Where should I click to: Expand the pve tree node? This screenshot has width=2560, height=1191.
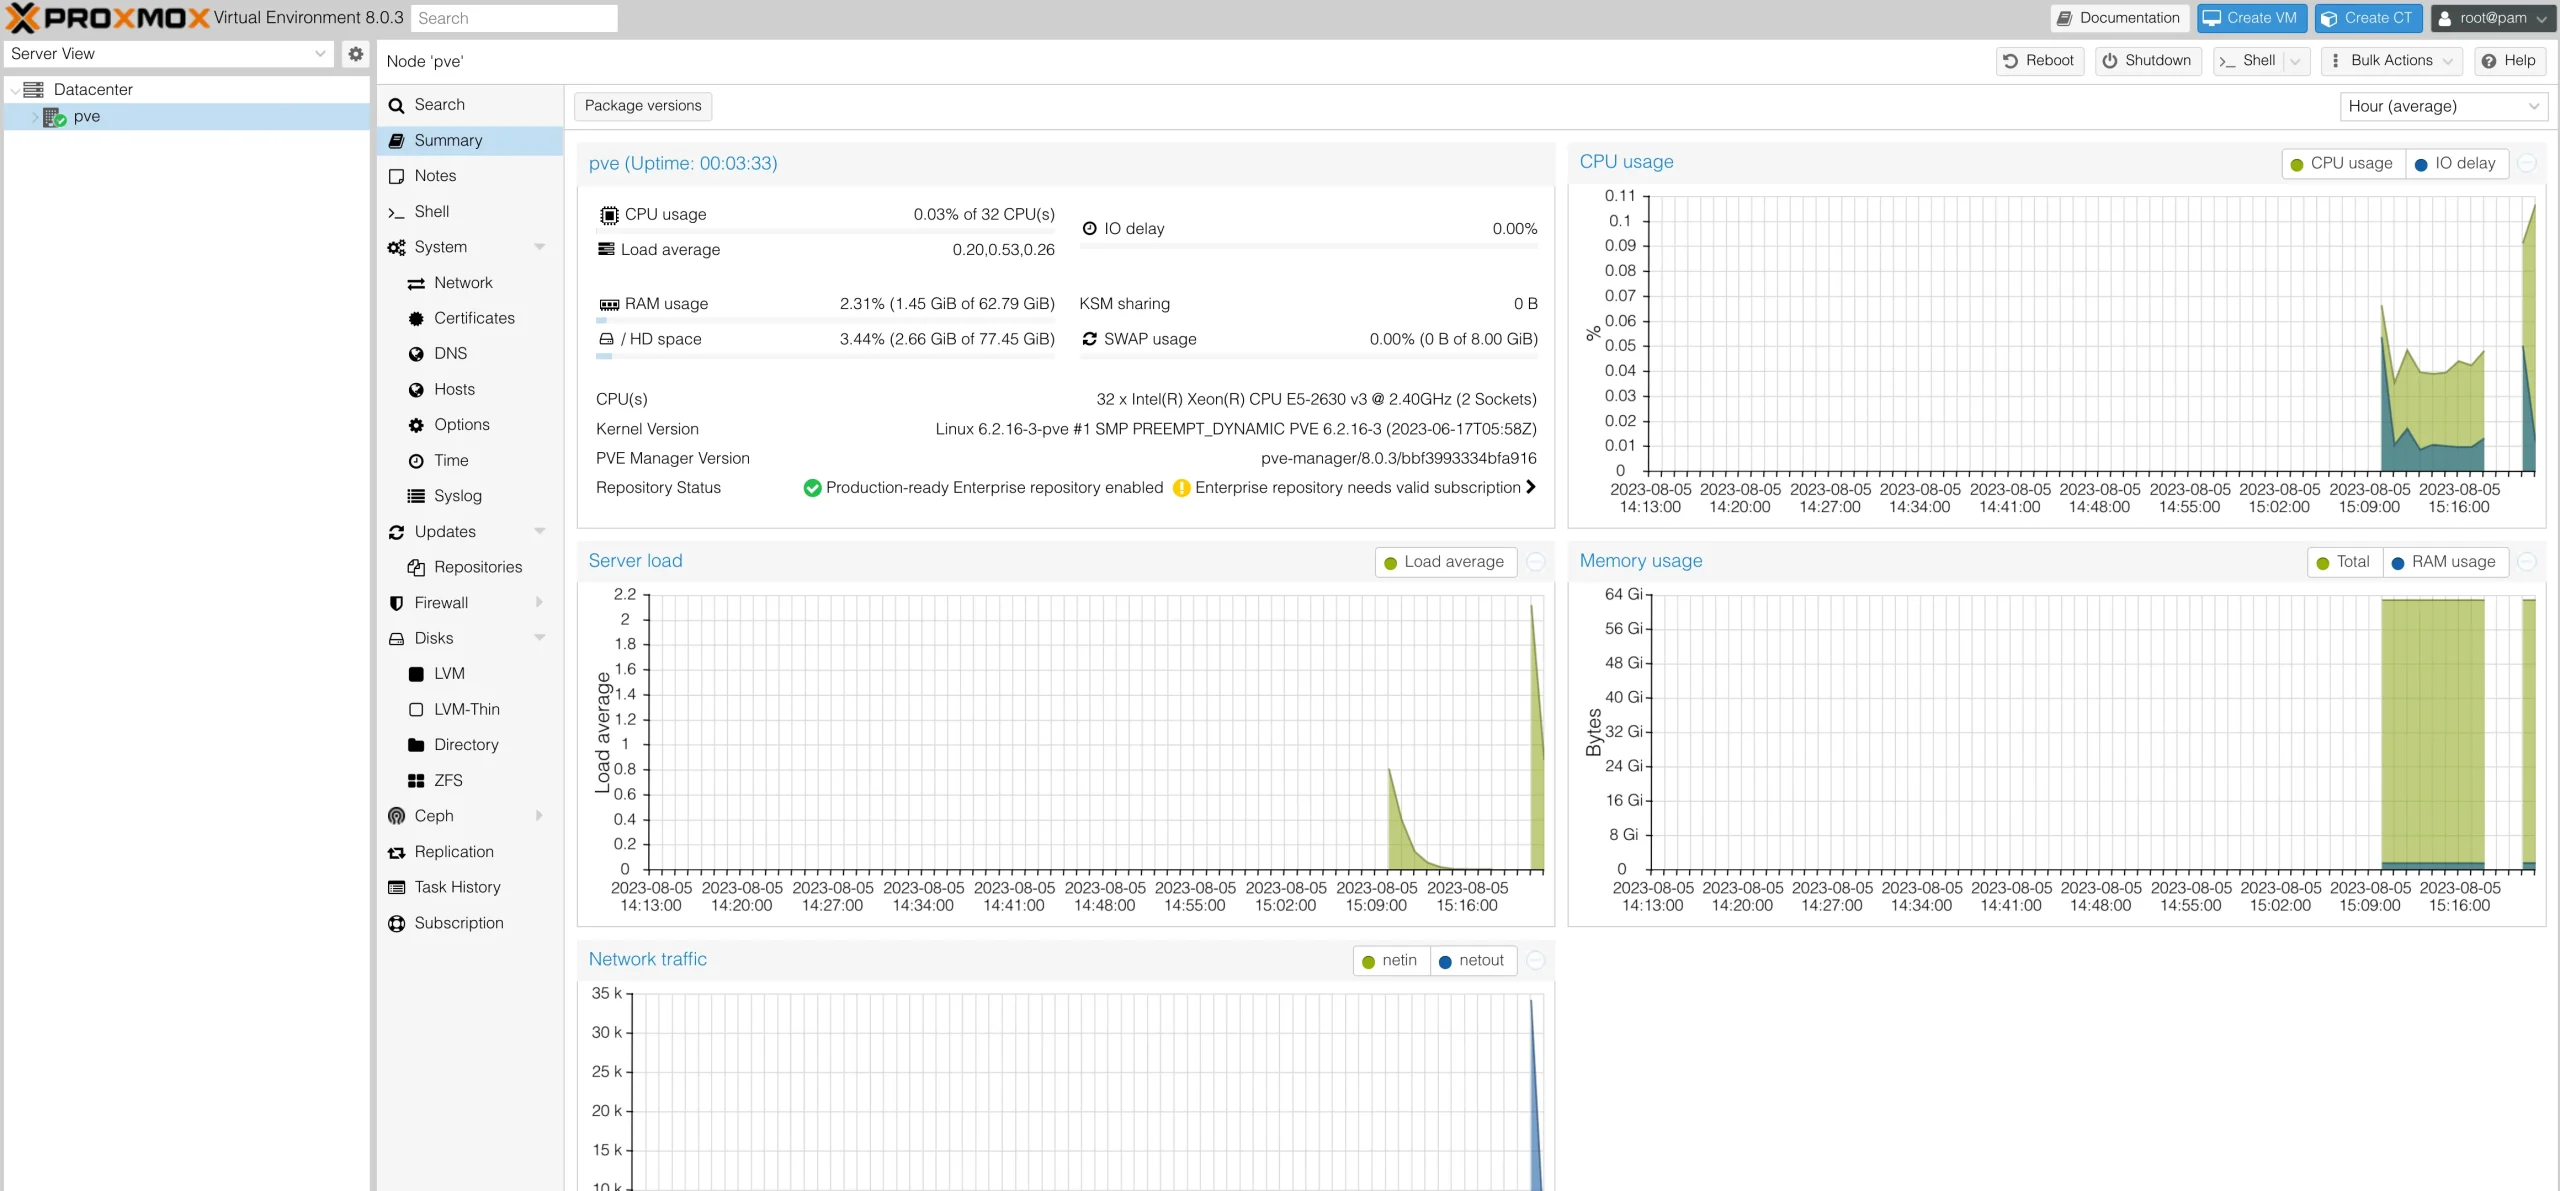34,117
